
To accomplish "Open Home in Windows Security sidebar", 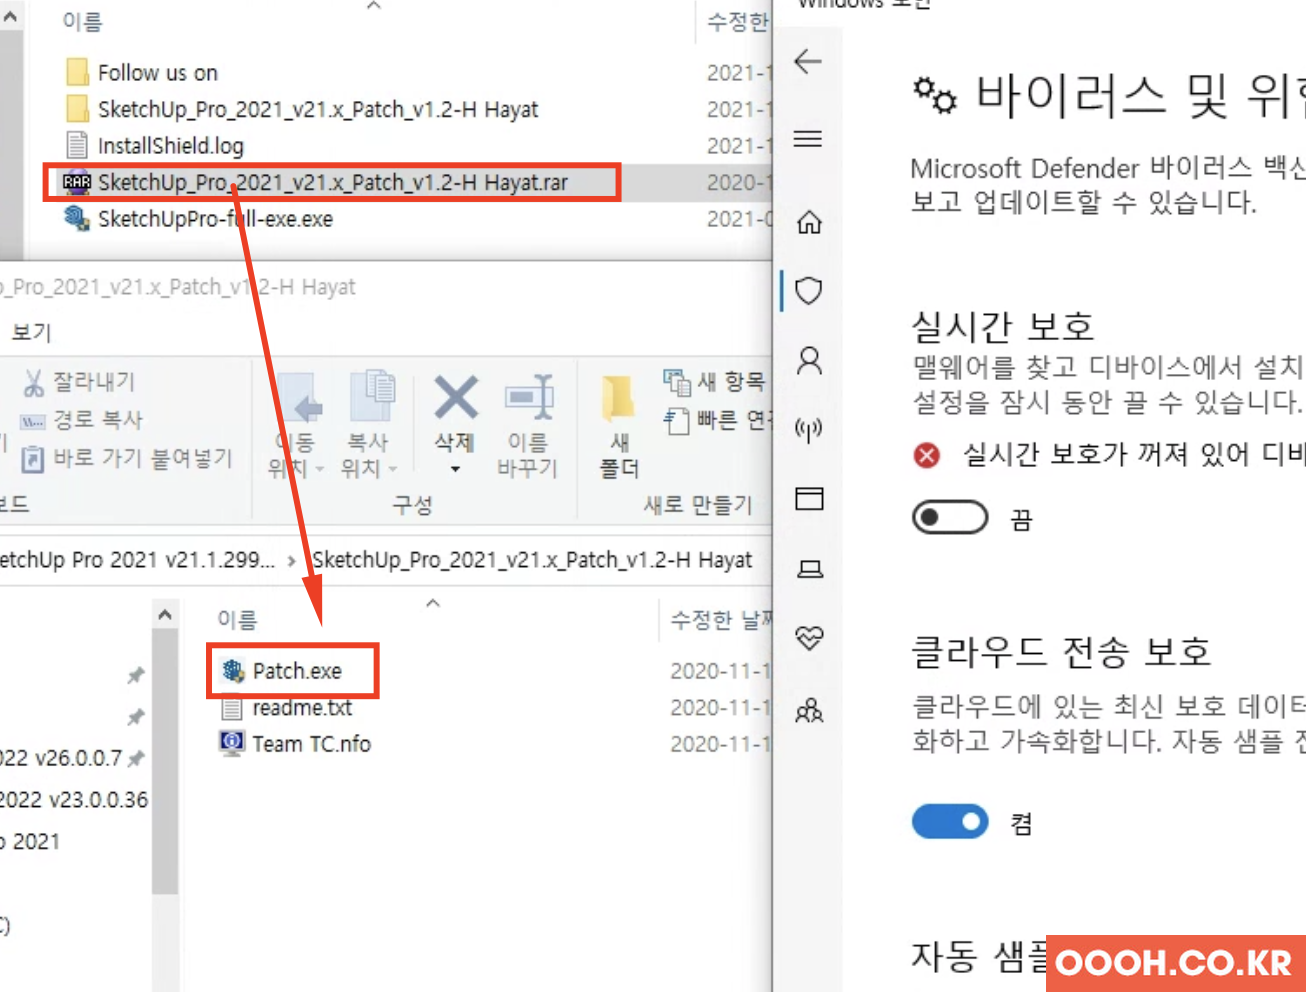I will [x=809, y=221].
